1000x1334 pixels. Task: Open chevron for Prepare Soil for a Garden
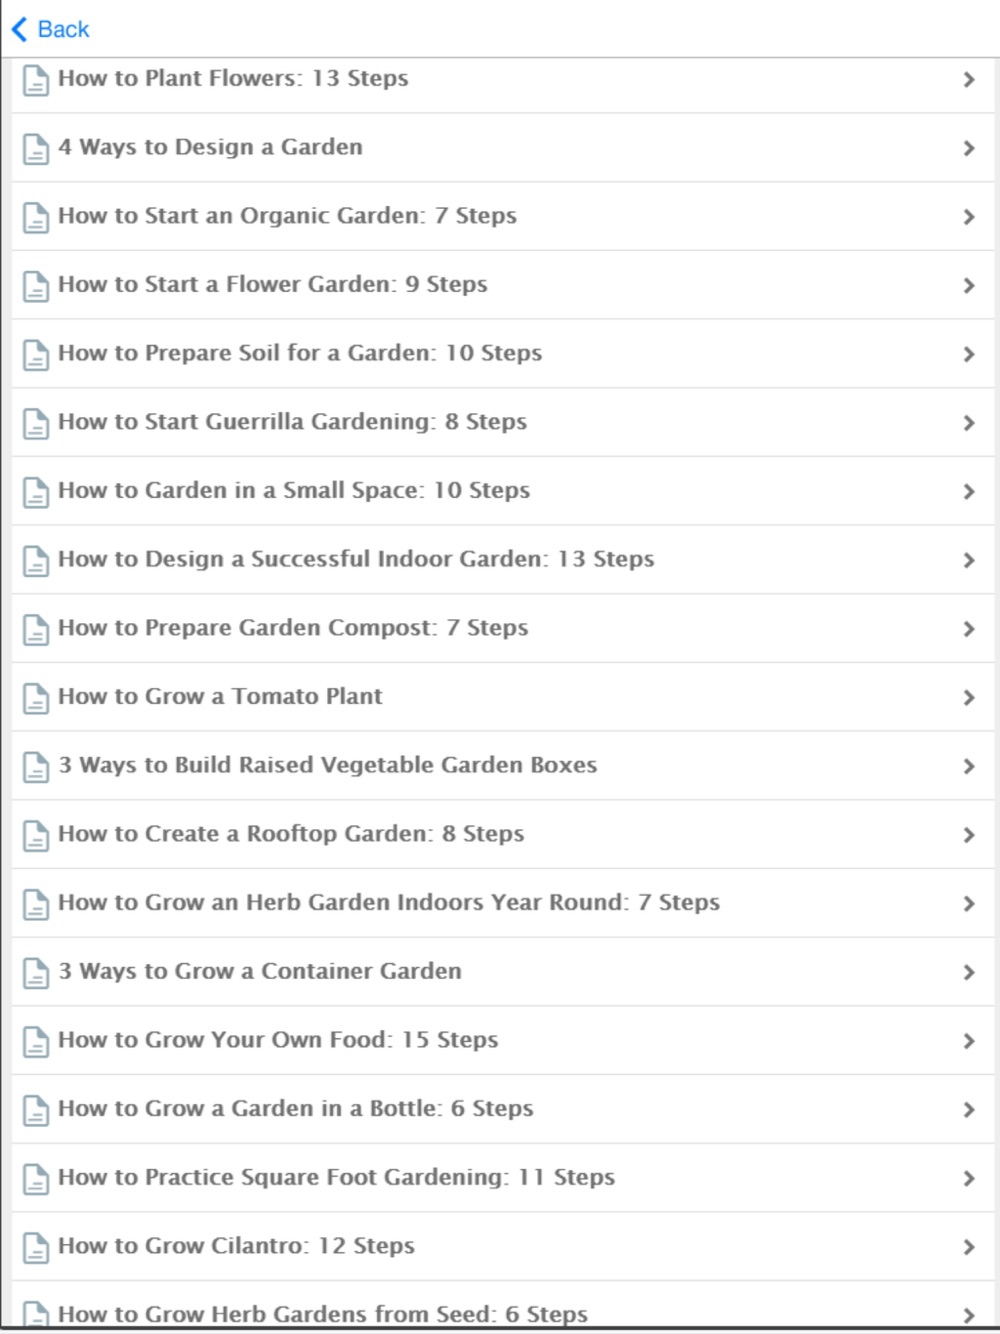tap(968, 354)
